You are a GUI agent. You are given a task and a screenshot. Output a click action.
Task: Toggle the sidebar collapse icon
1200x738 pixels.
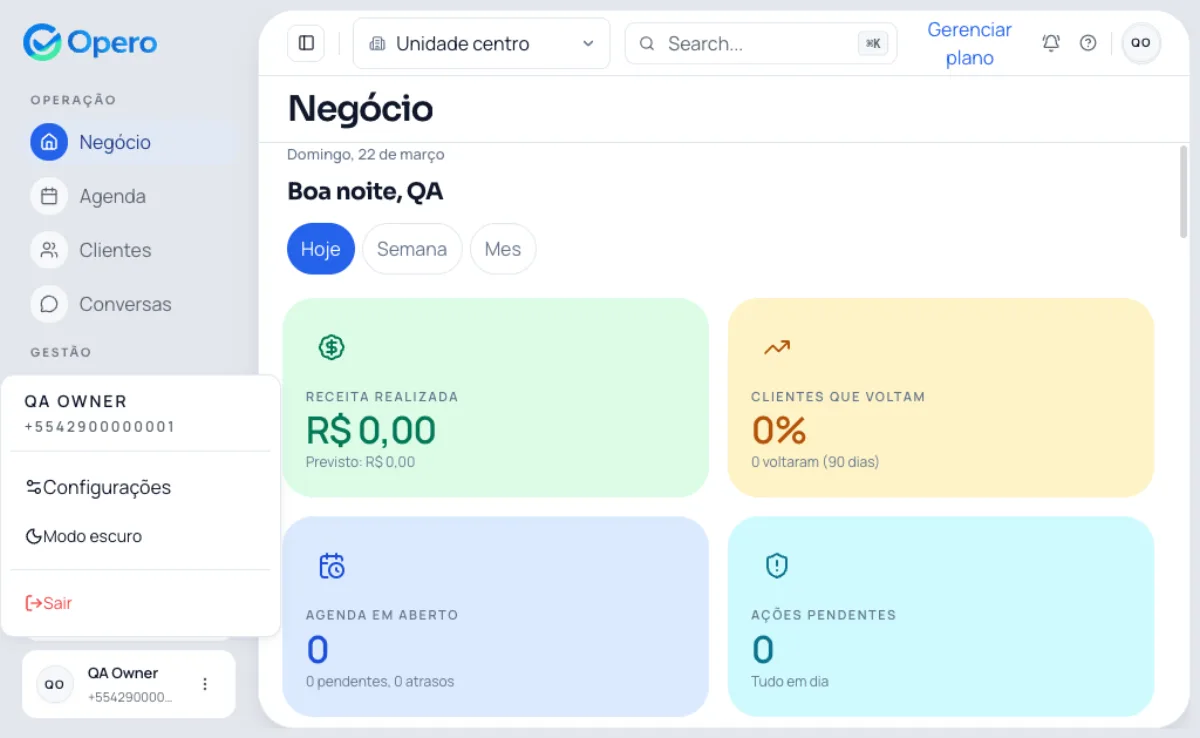[306, 43]
